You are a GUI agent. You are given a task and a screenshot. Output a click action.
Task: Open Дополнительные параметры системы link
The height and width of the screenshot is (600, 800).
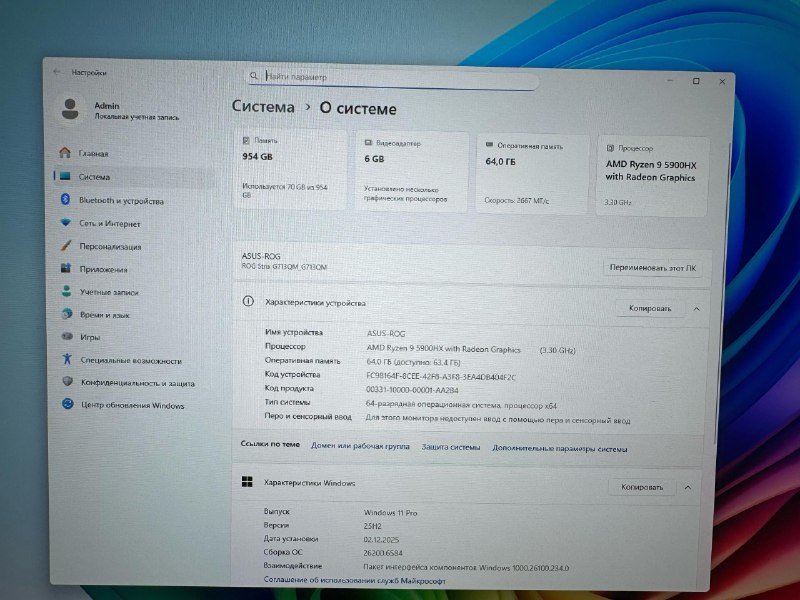560,448
